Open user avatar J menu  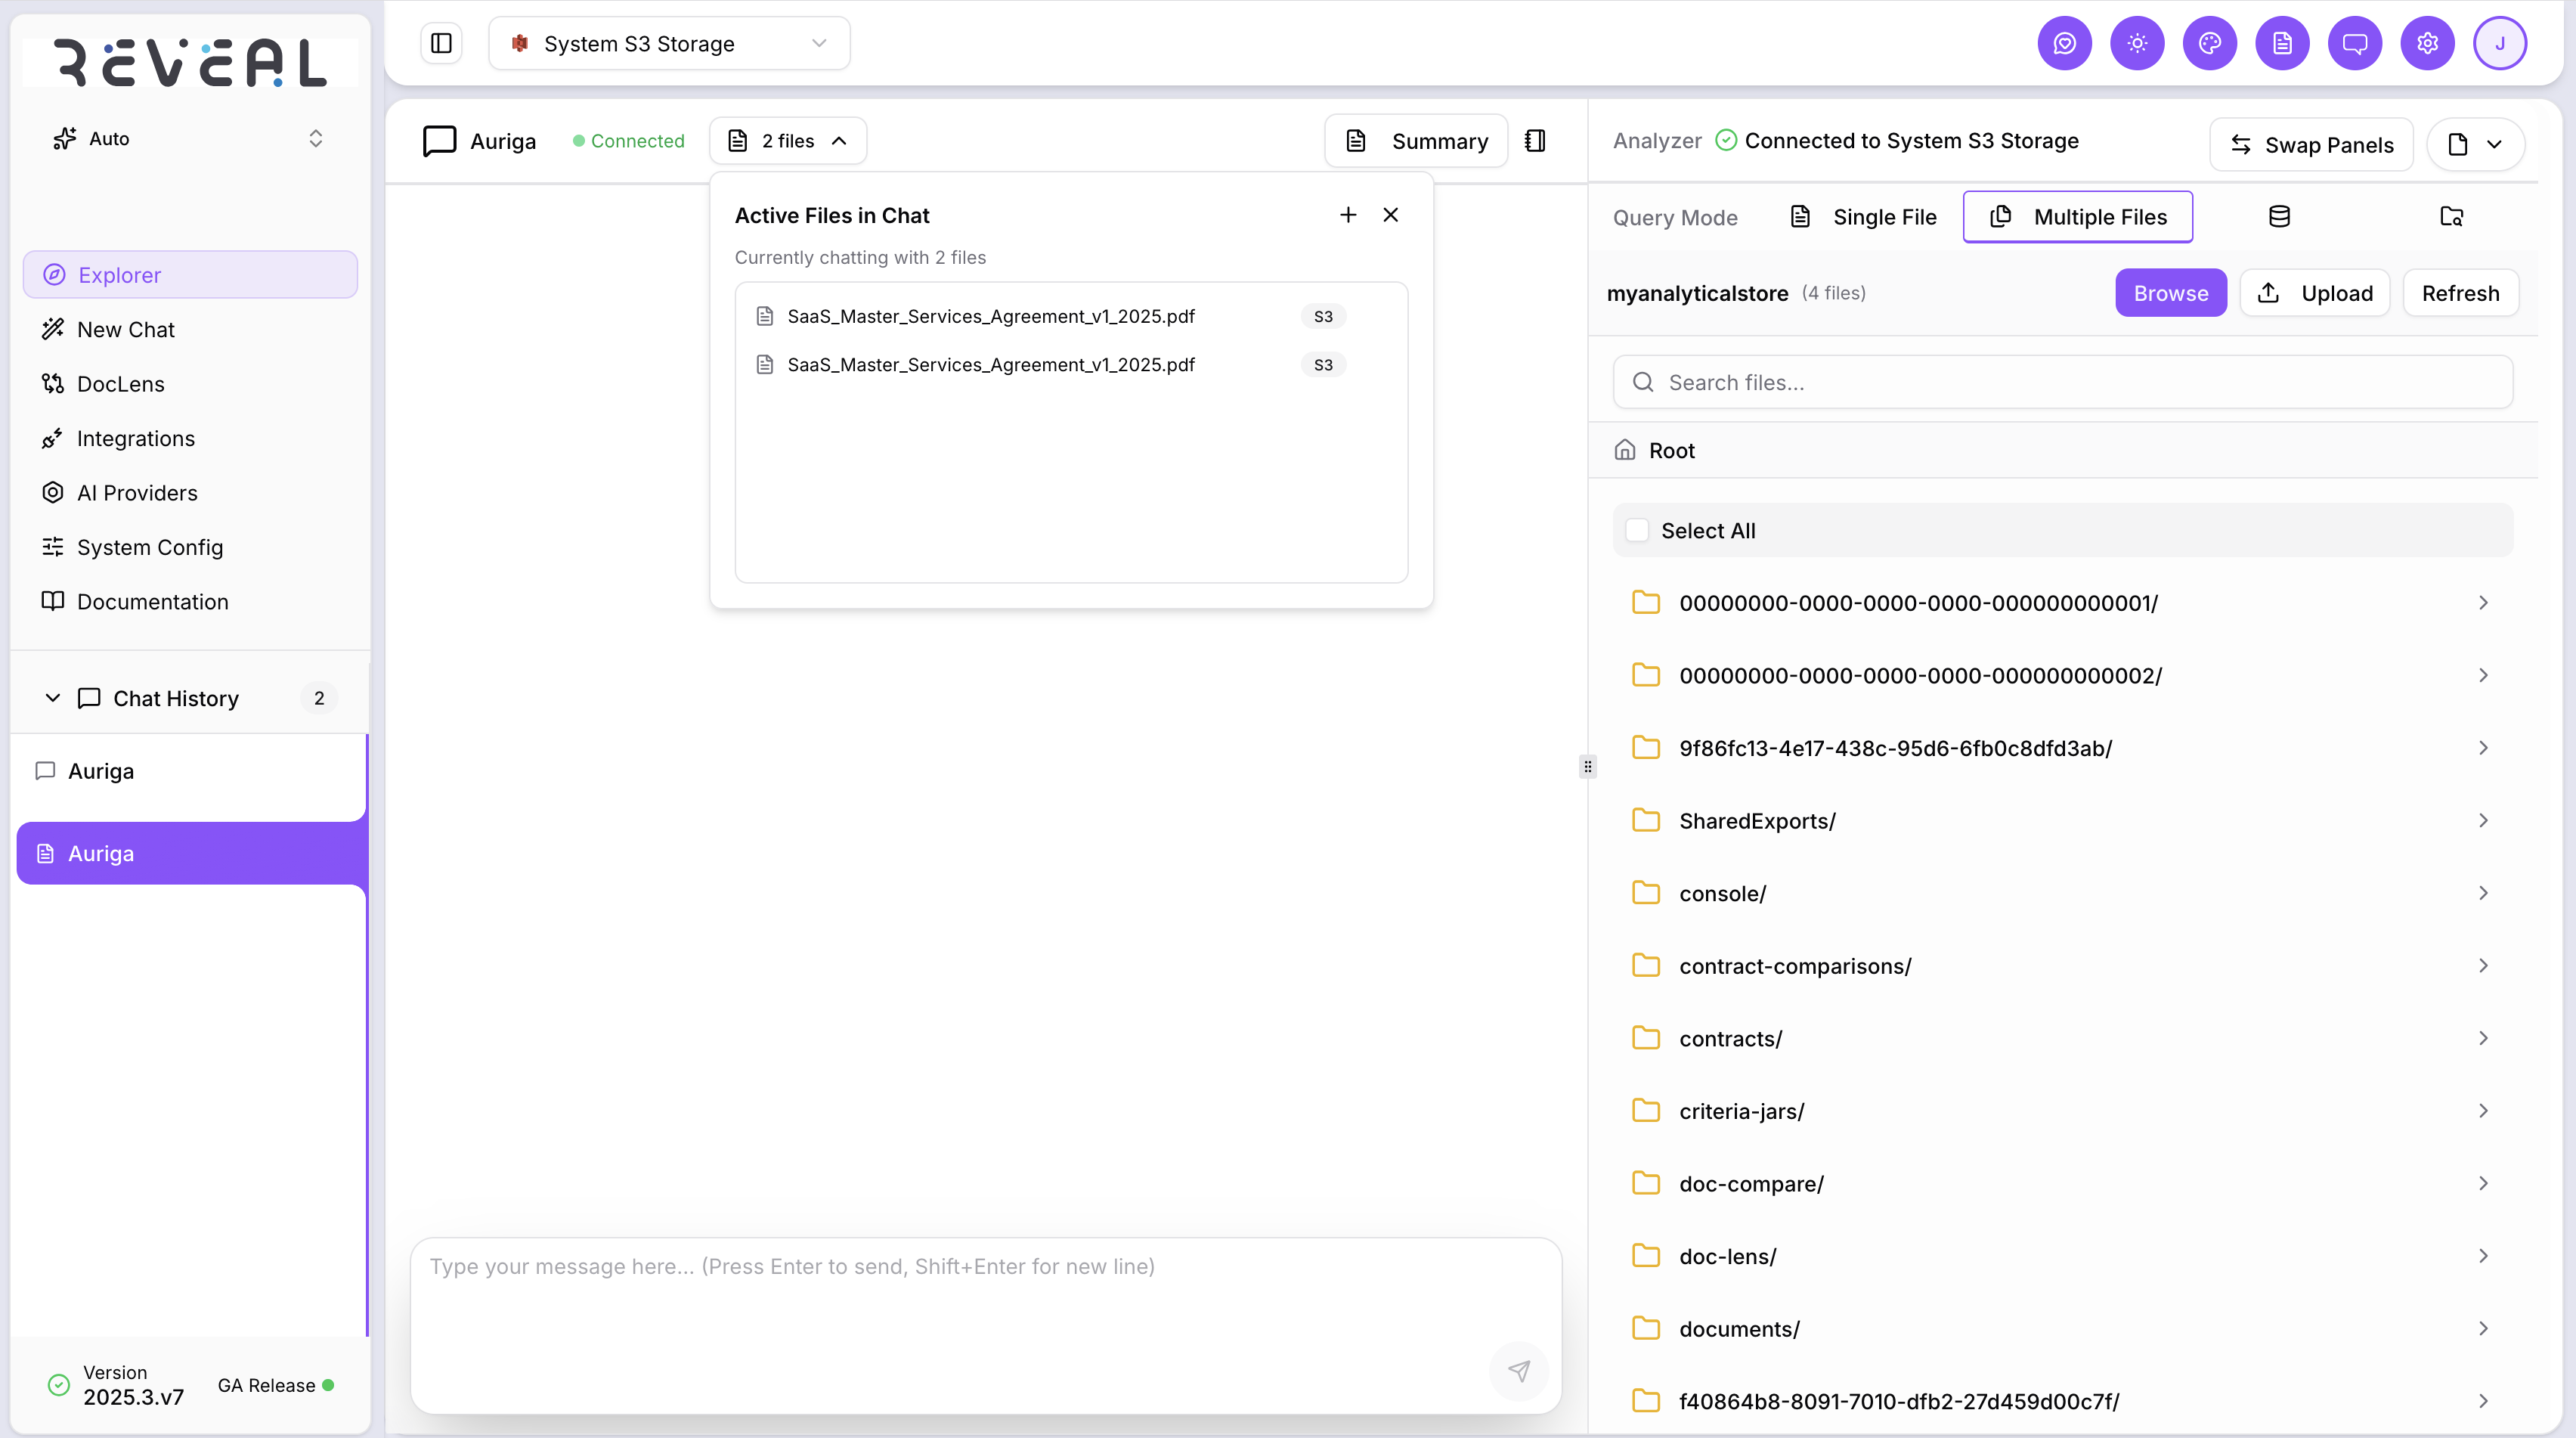click(2500, 43)
